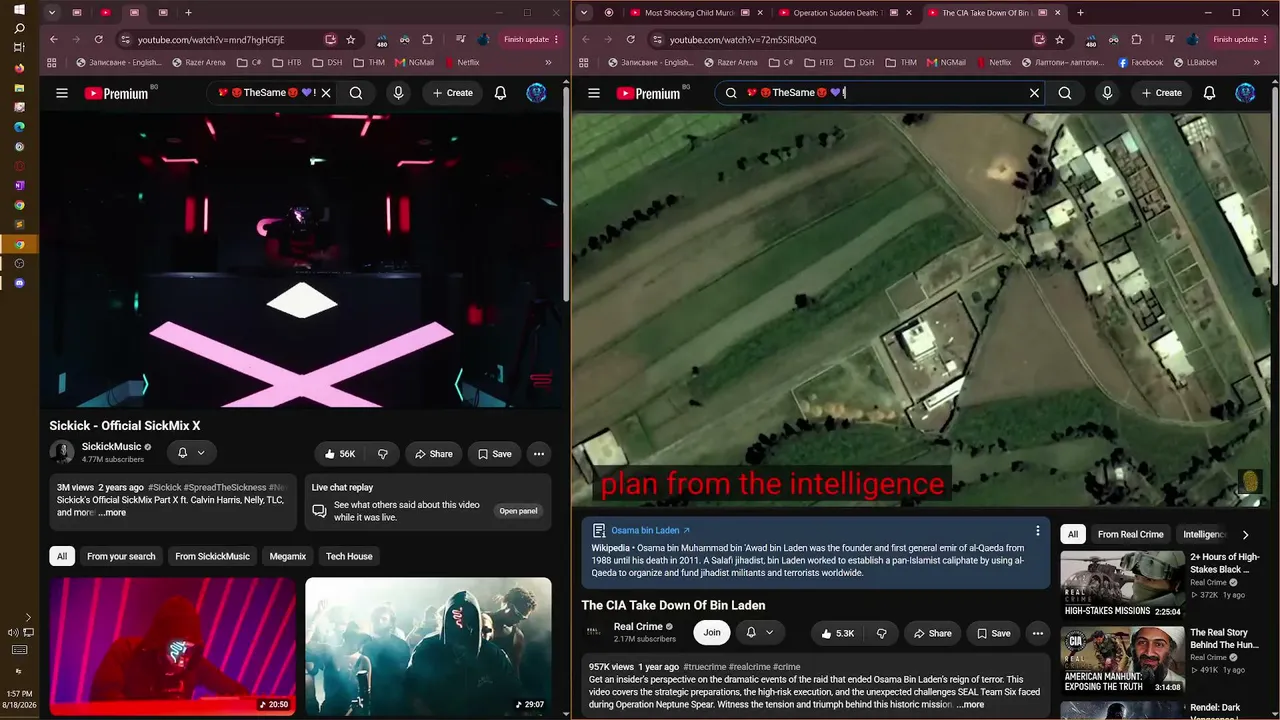Switch to Most Shocking Child Murders tab

[x=689, y=13]
